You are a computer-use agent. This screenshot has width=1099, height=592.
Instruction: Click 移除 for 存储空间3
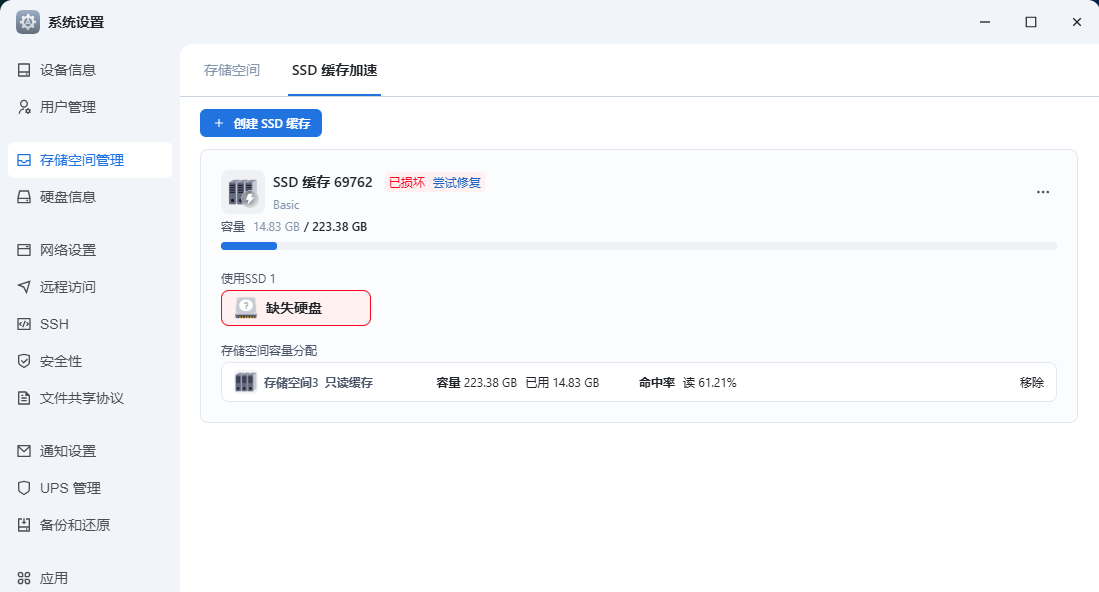pos(1032,383)
